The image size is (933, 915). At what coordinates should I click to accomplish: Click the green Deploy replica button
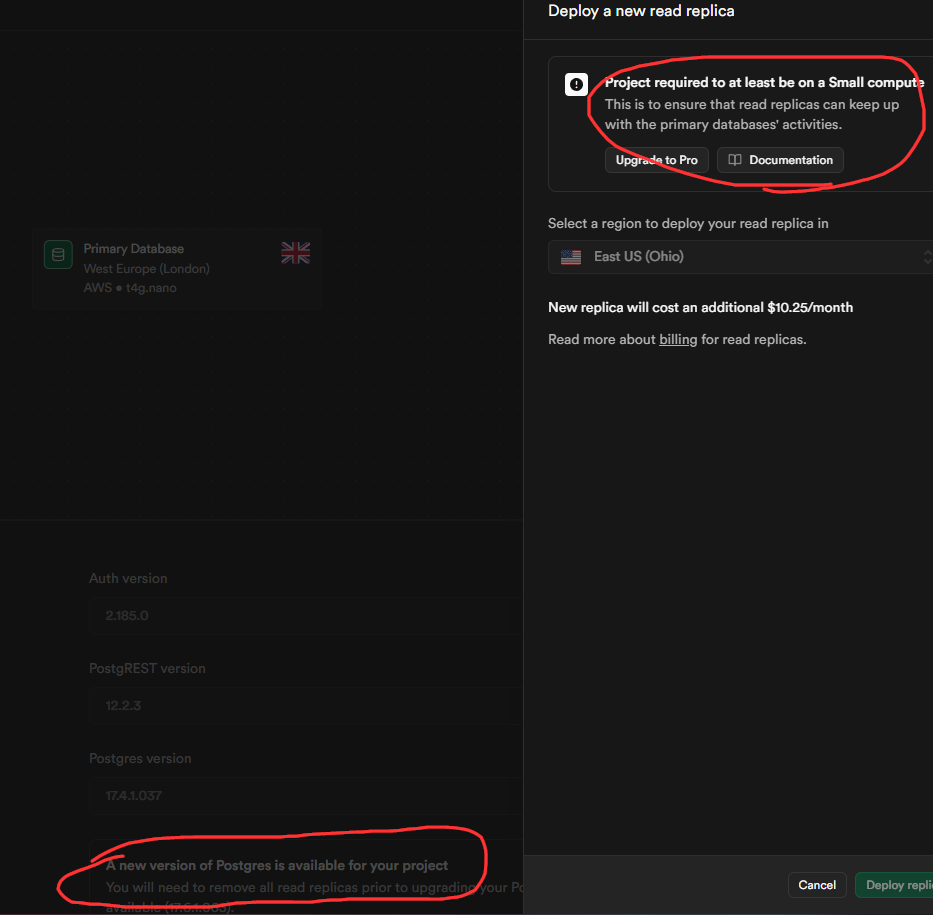click(x=896, y=885)
